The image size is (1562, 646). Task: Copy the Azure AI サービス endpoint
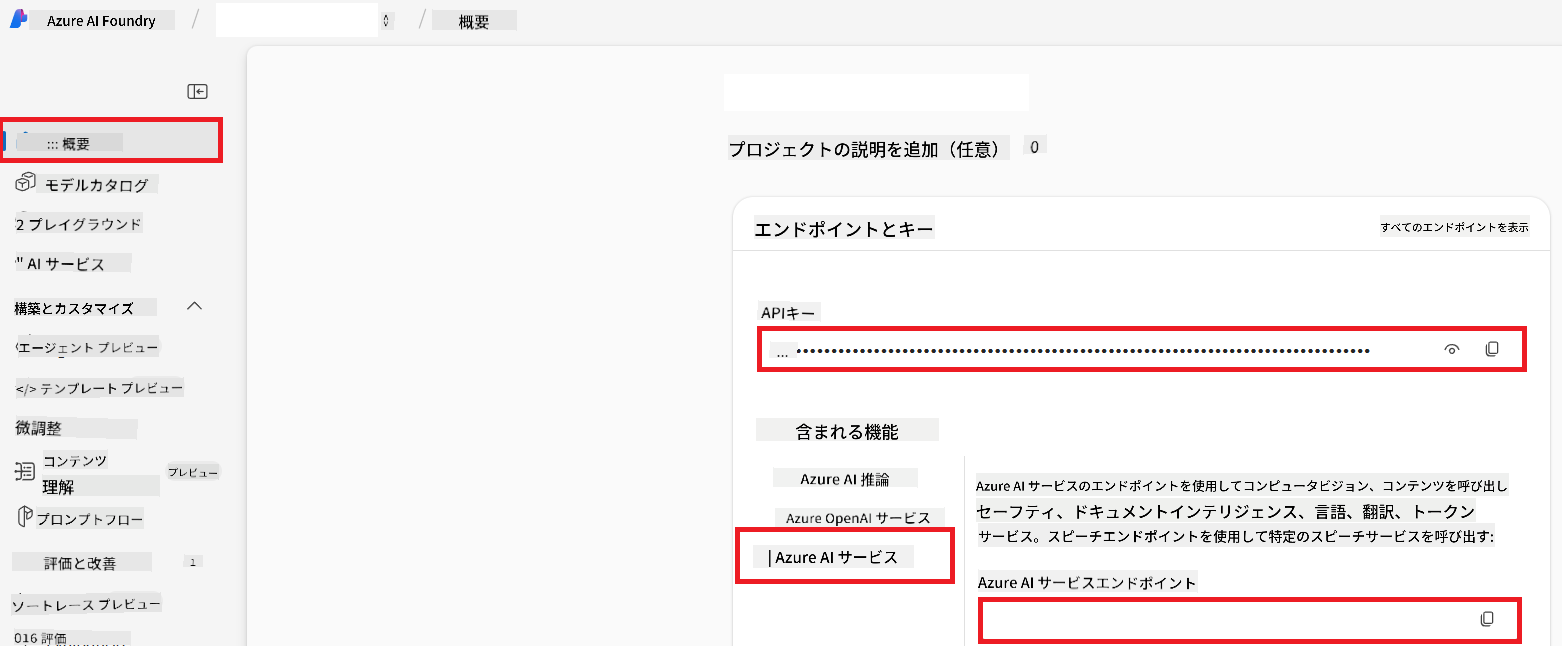click(x=1487, y=619)
